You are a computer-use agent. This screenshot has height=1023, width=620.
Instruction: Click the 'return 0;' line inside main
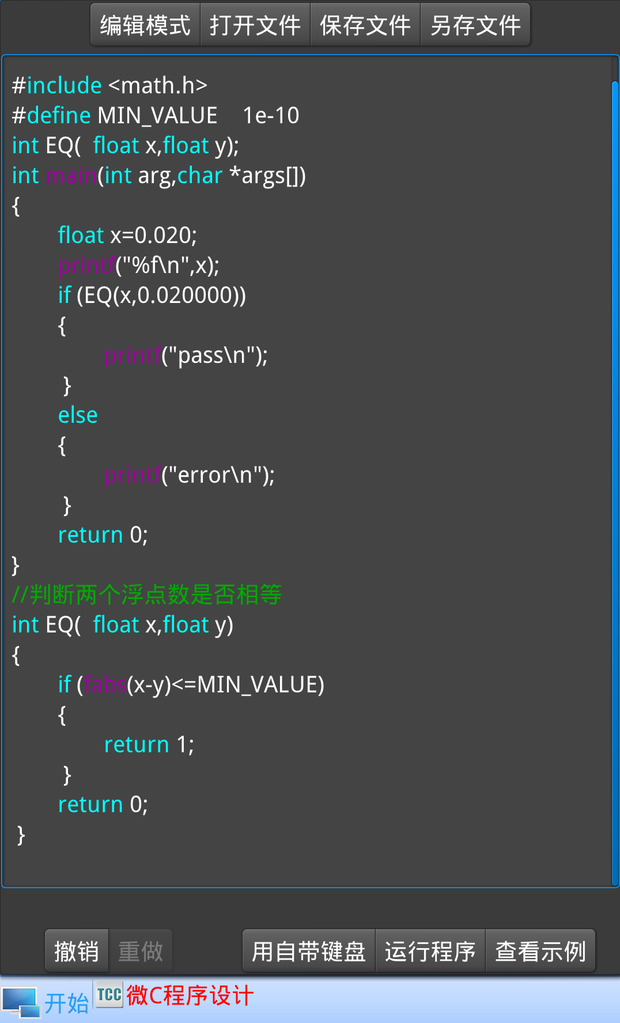(x=103, y=535)
